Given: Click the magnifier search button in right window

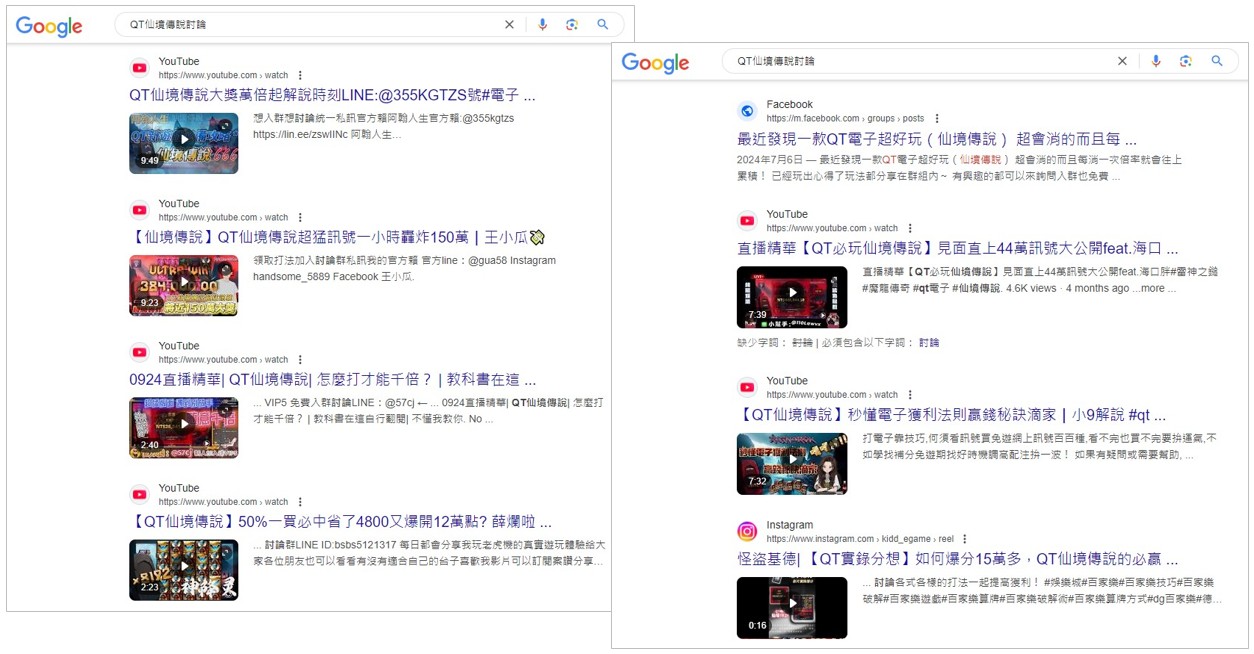Looking at the screenshot, I should point(1217,61).
